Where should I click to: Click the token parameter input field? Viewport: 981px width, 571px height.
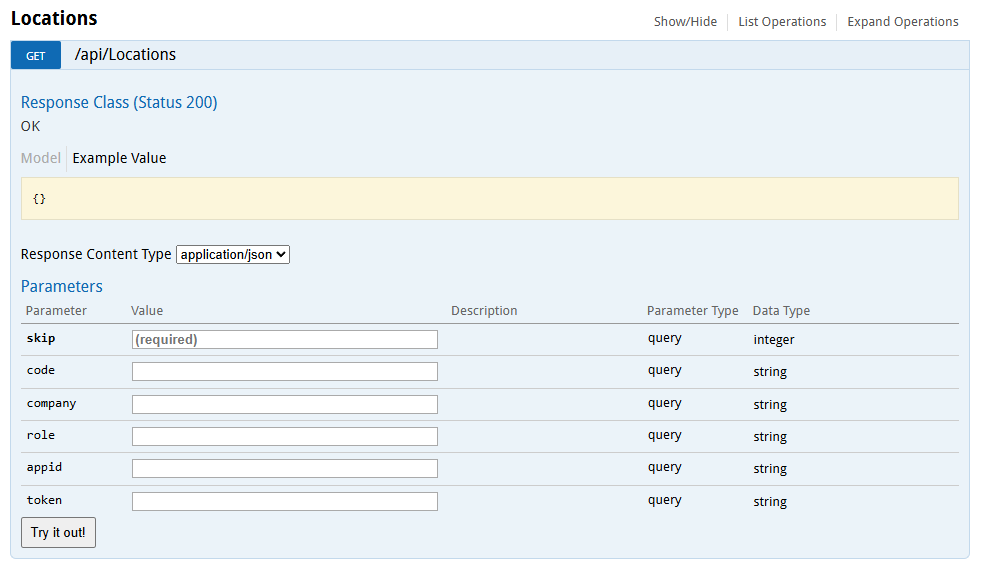click(x=285, y=501)
